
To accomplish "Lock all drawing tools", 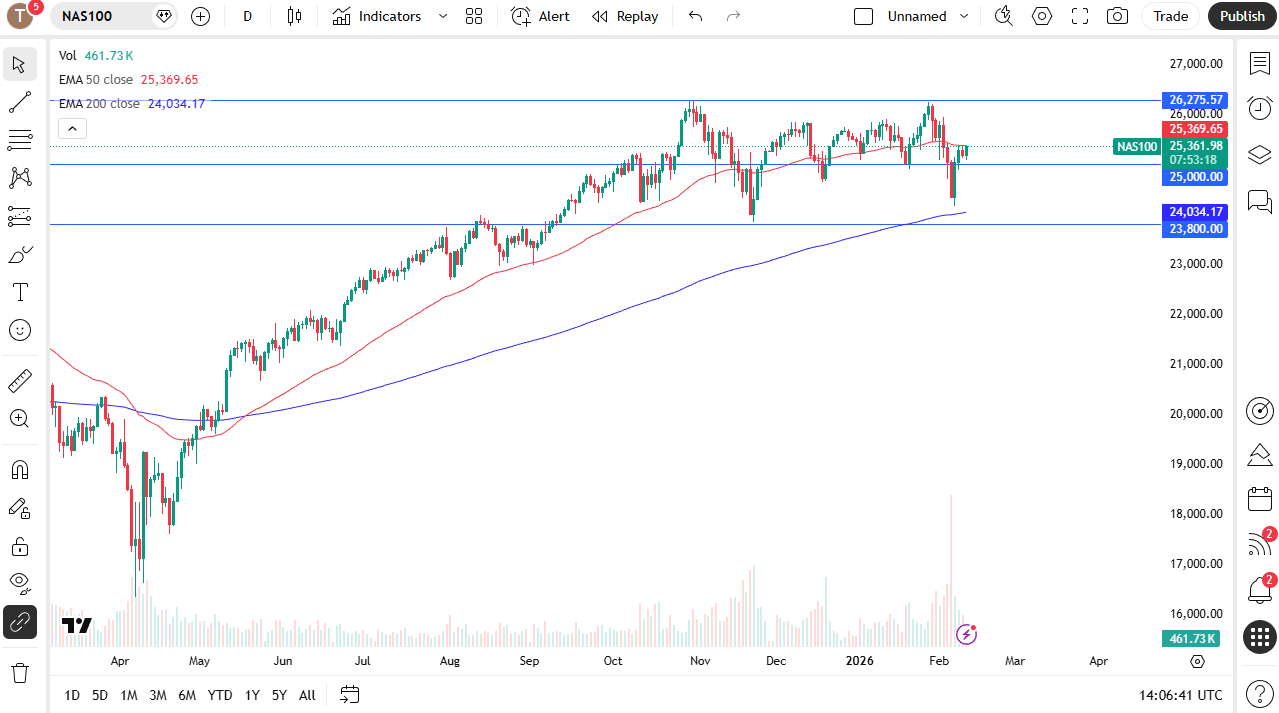I will 19,546.
